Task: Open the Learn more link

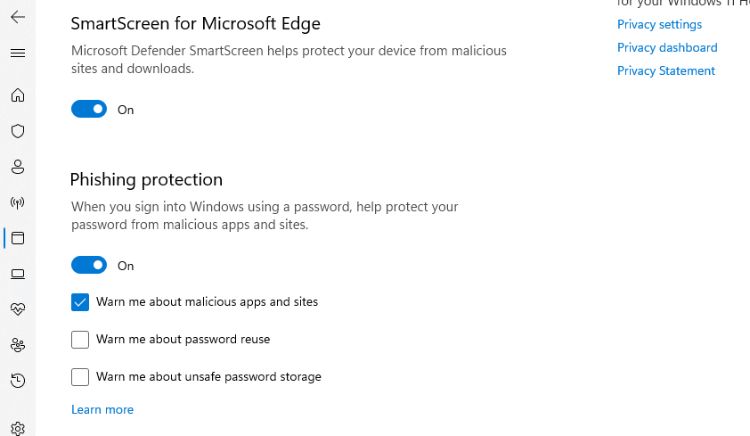Action: (102, 410)
